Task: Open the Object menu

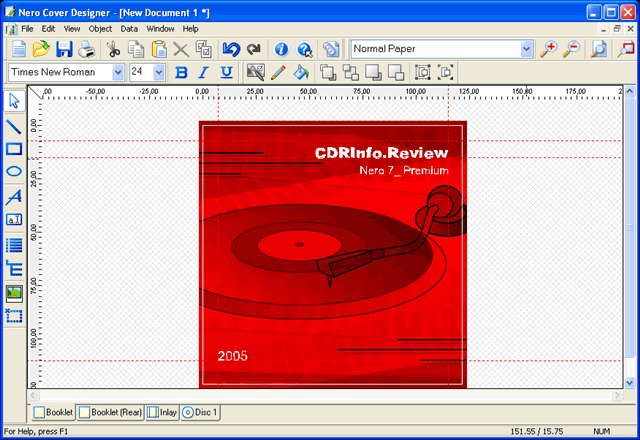Action: [100, 29]
